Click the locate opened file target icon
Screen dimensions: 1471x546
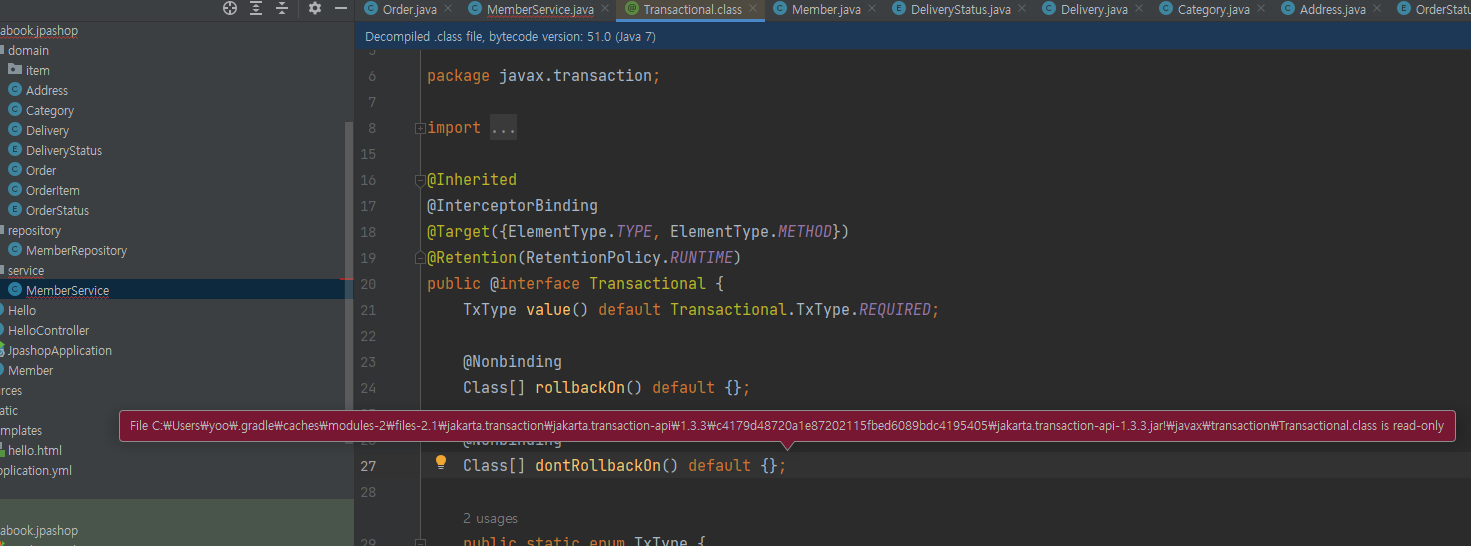(230, 8)
